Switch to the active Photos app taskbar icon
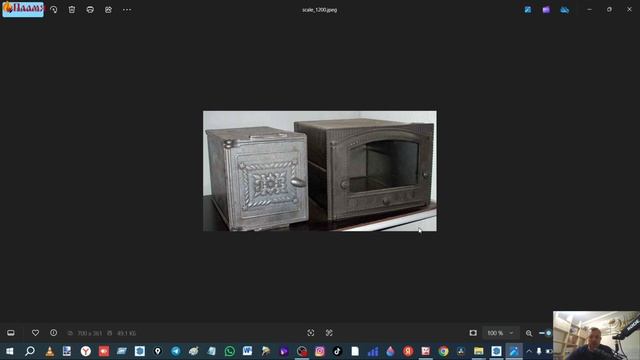640x360 pixels. click(514, 351)
